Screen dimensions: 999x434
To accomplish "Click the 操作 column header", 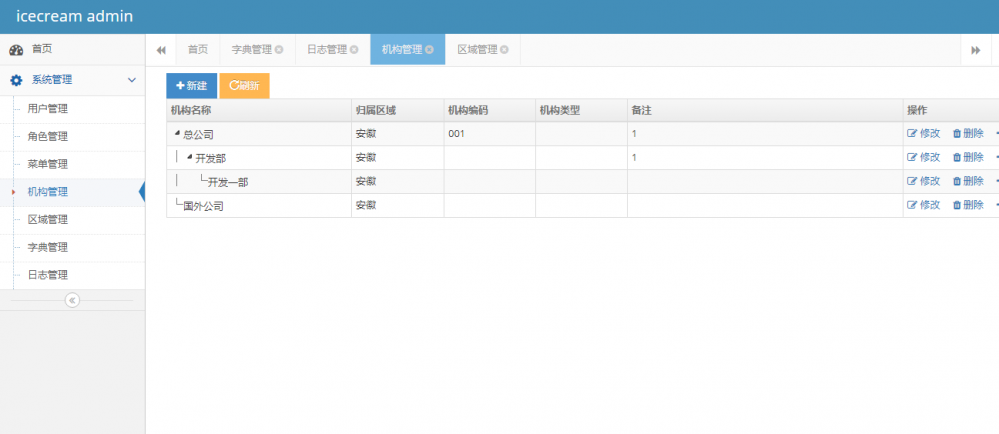I will point(951,110).
